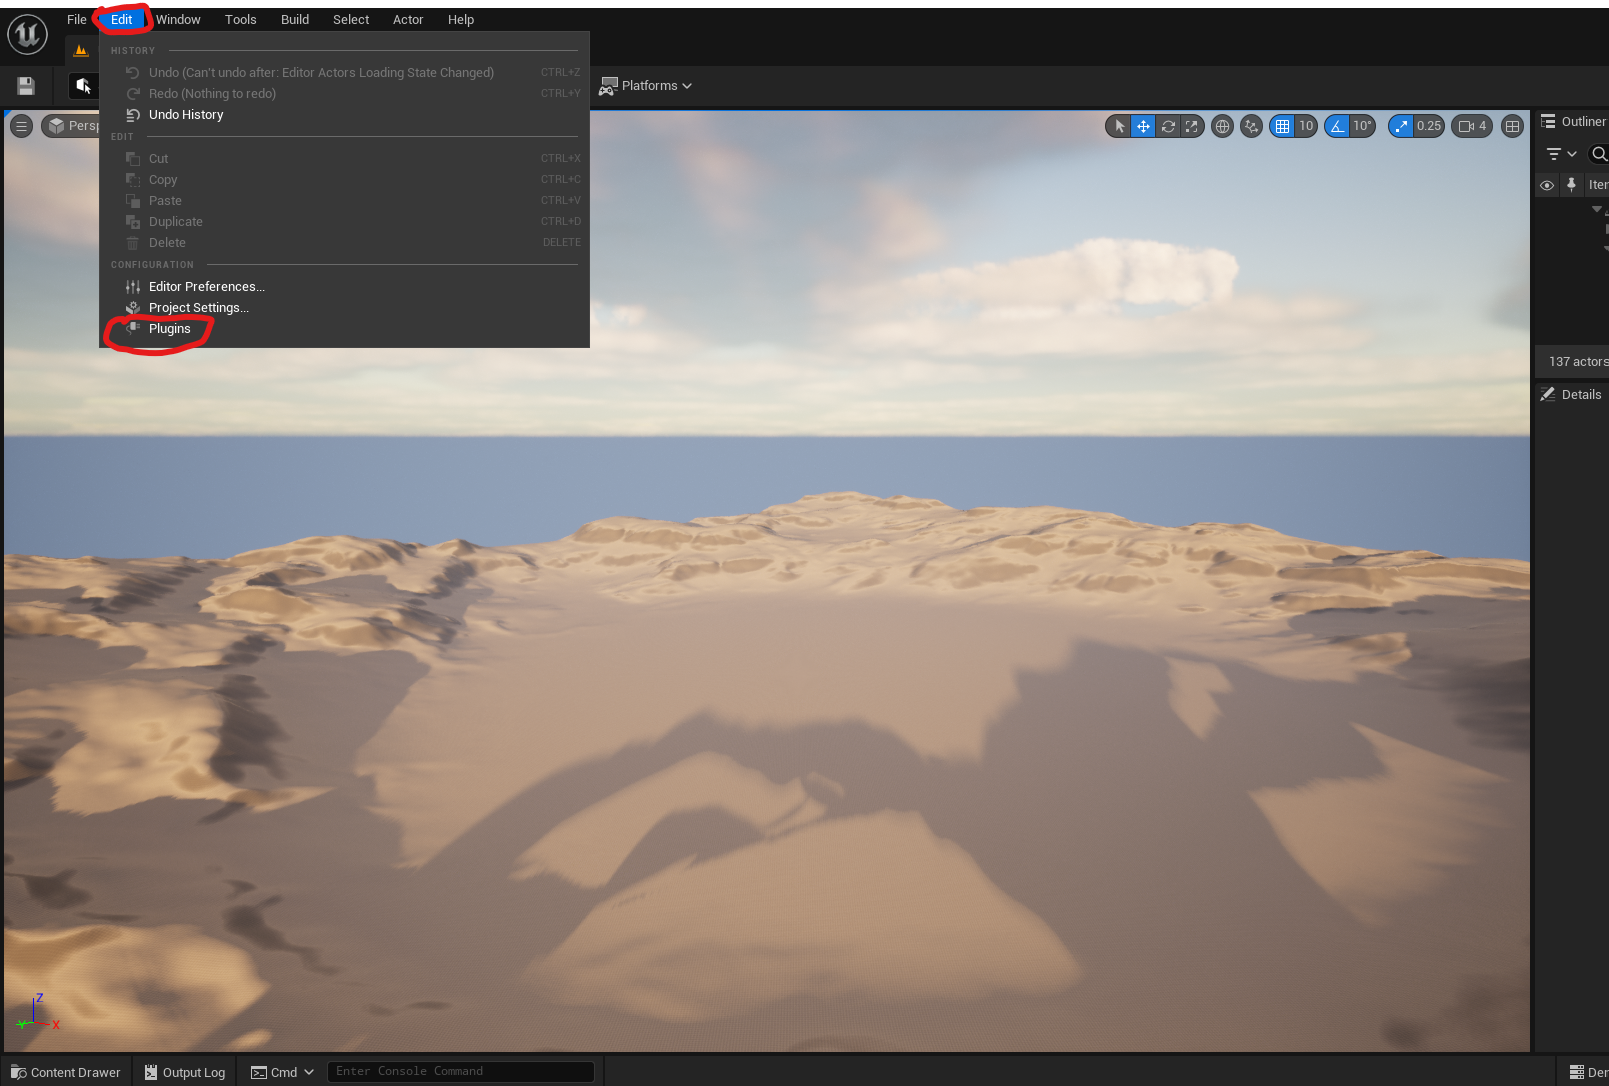Open the Window menu
This screenshot has width=1609, height=1086.
[178, 20]
